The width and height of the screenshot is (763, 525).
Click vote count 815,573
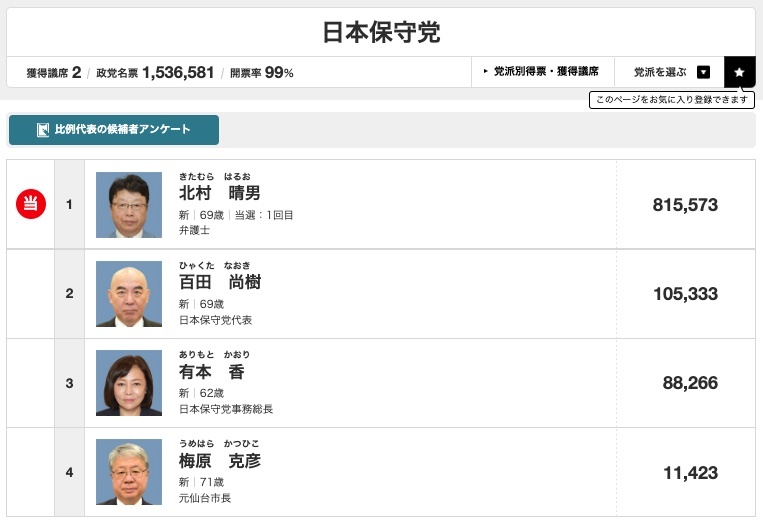coord(685,205)
